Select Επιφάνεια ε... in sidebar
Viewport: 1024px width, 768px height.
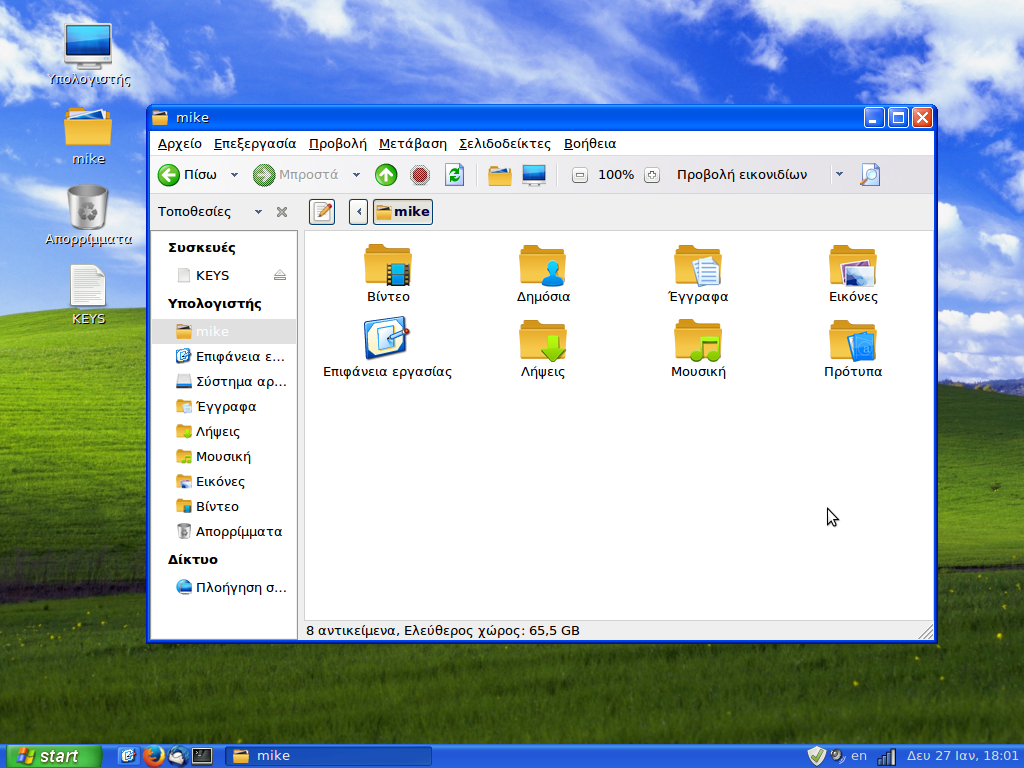pos(224,357)
